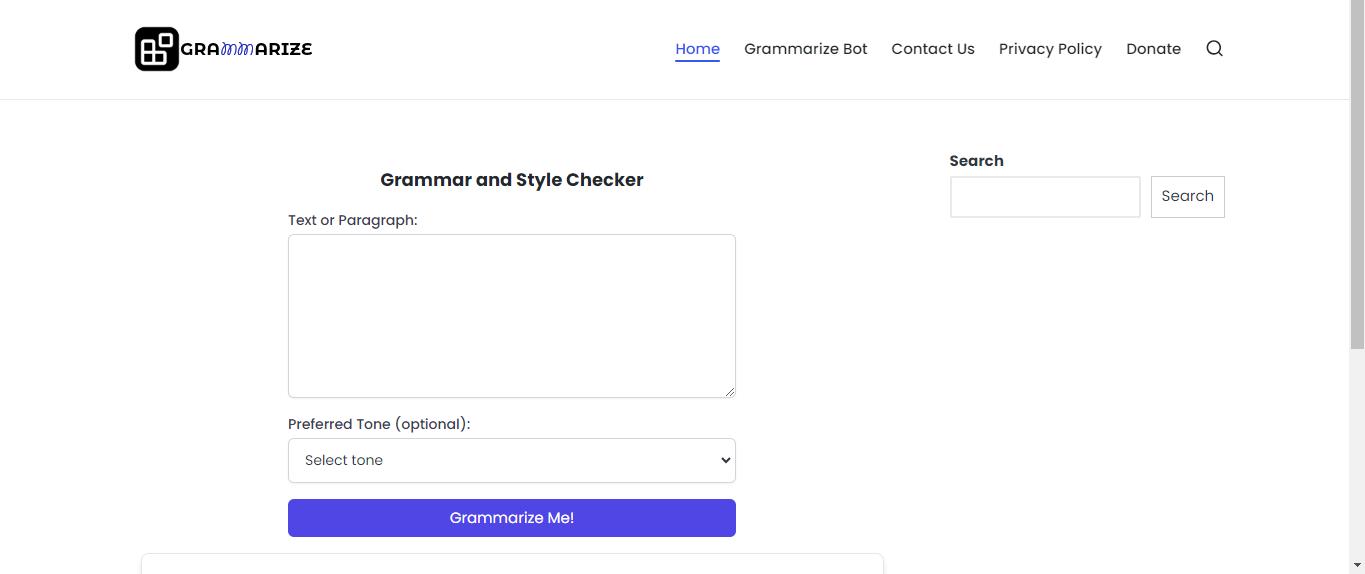1365x574 pixels.
Task: Click the sidebar Search button
Action: point(1187,197)
